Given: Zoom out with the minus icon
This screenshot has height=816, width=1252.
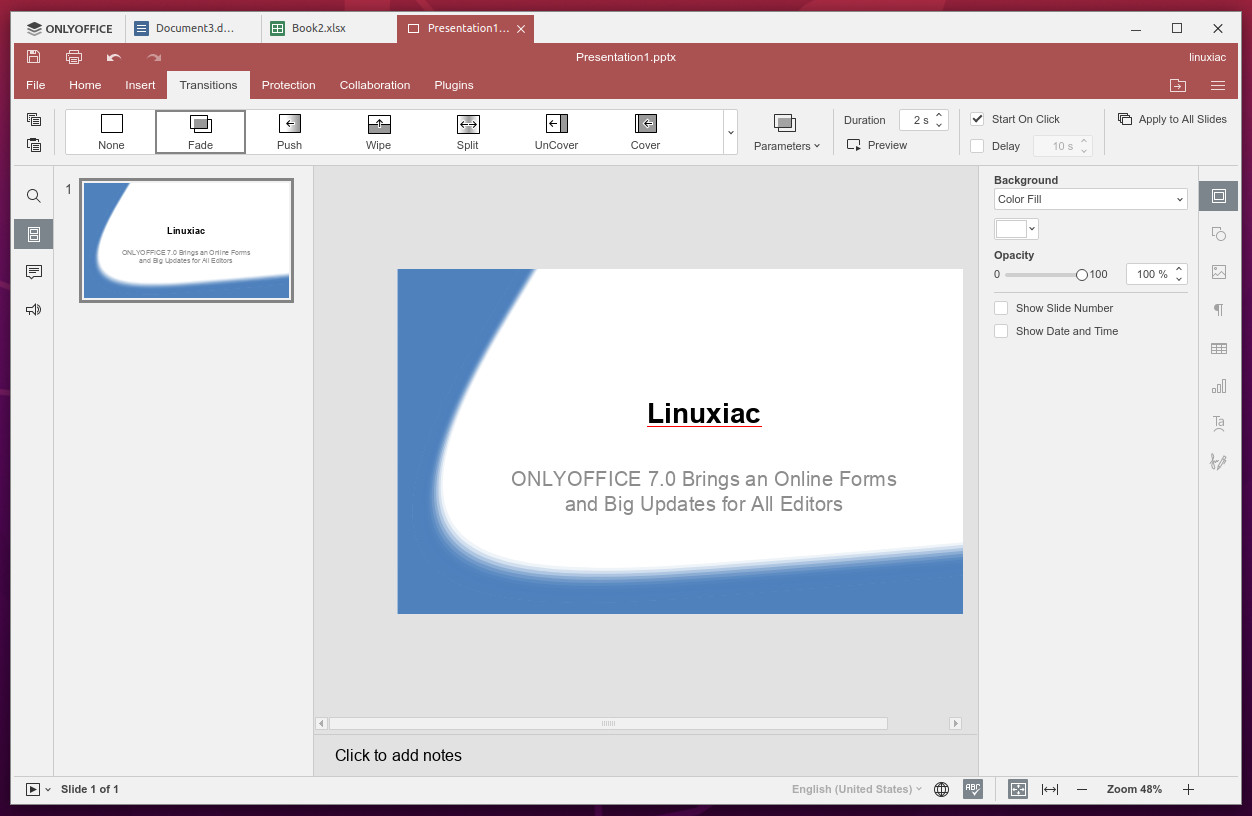Looking at the screenshot, I should pyautogui.click(x=1082, y=789).
